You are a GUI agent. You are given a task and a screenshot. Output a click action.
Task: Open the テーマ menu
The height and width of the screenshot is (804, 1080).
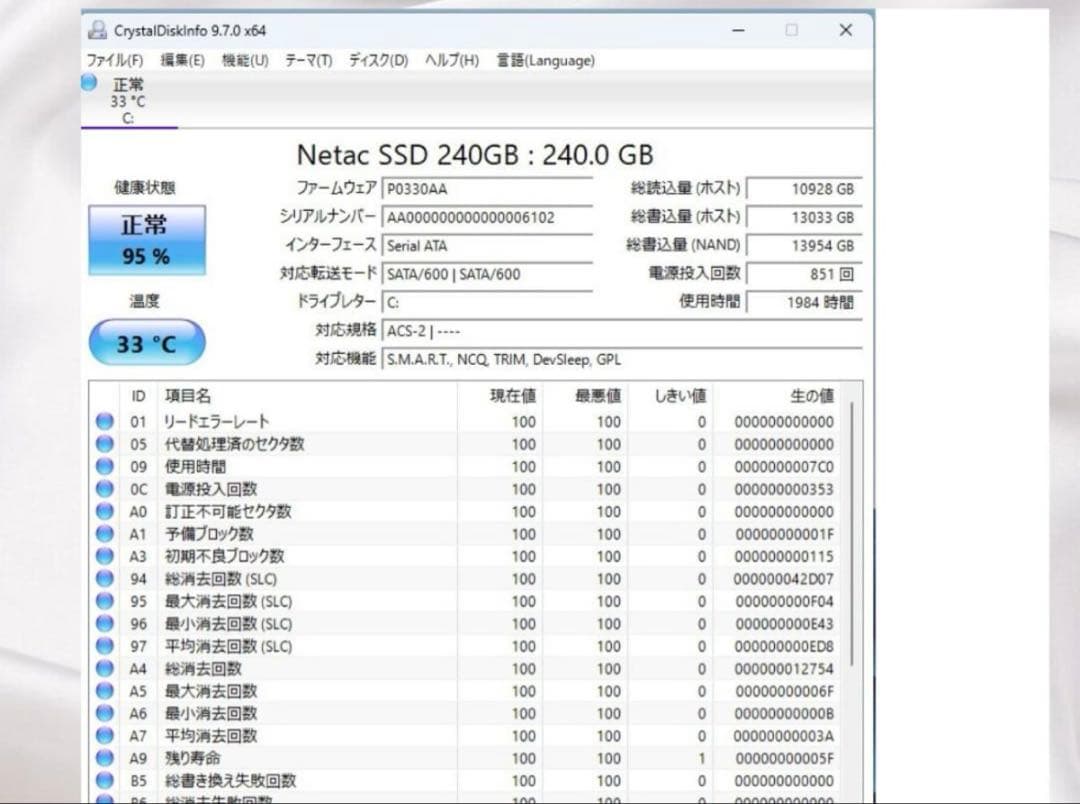[x=306, y=60]
